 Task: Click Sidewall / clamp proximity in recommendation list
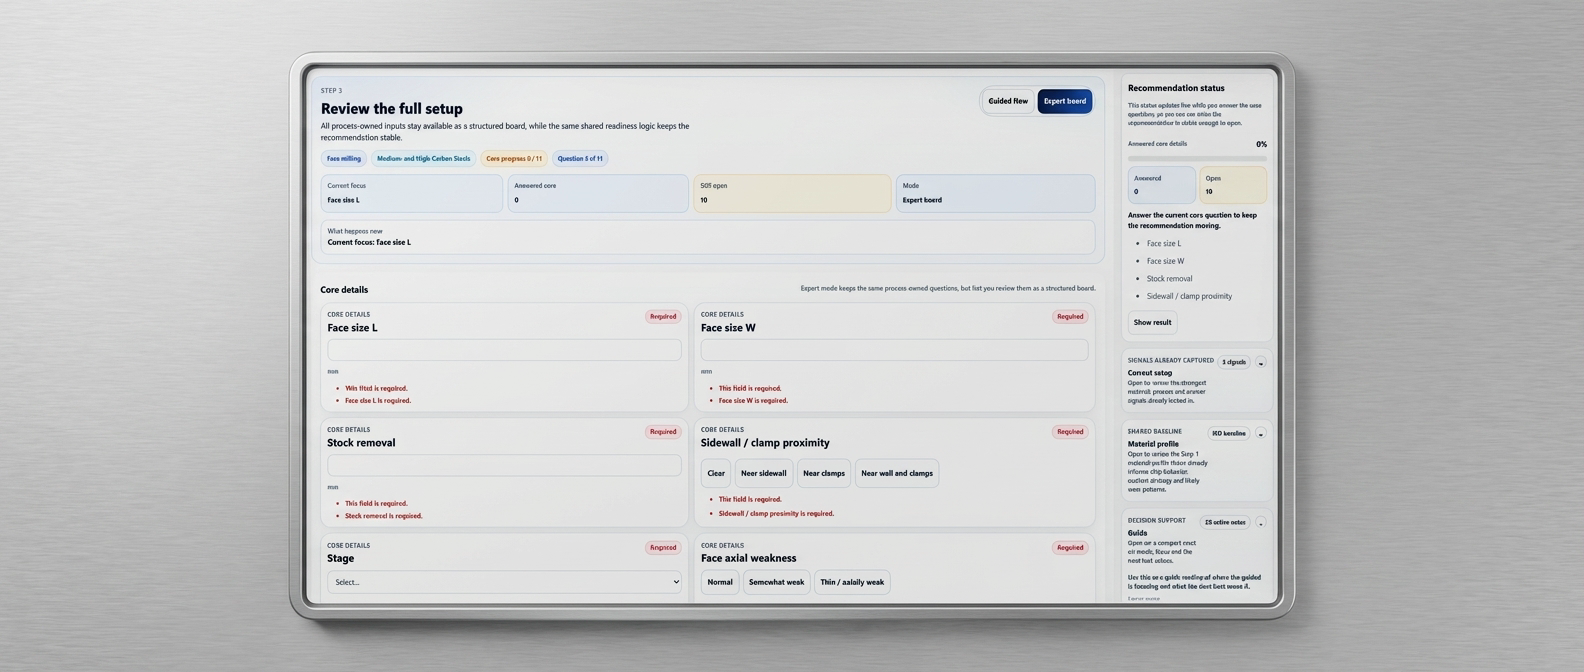click(1189, 296)
